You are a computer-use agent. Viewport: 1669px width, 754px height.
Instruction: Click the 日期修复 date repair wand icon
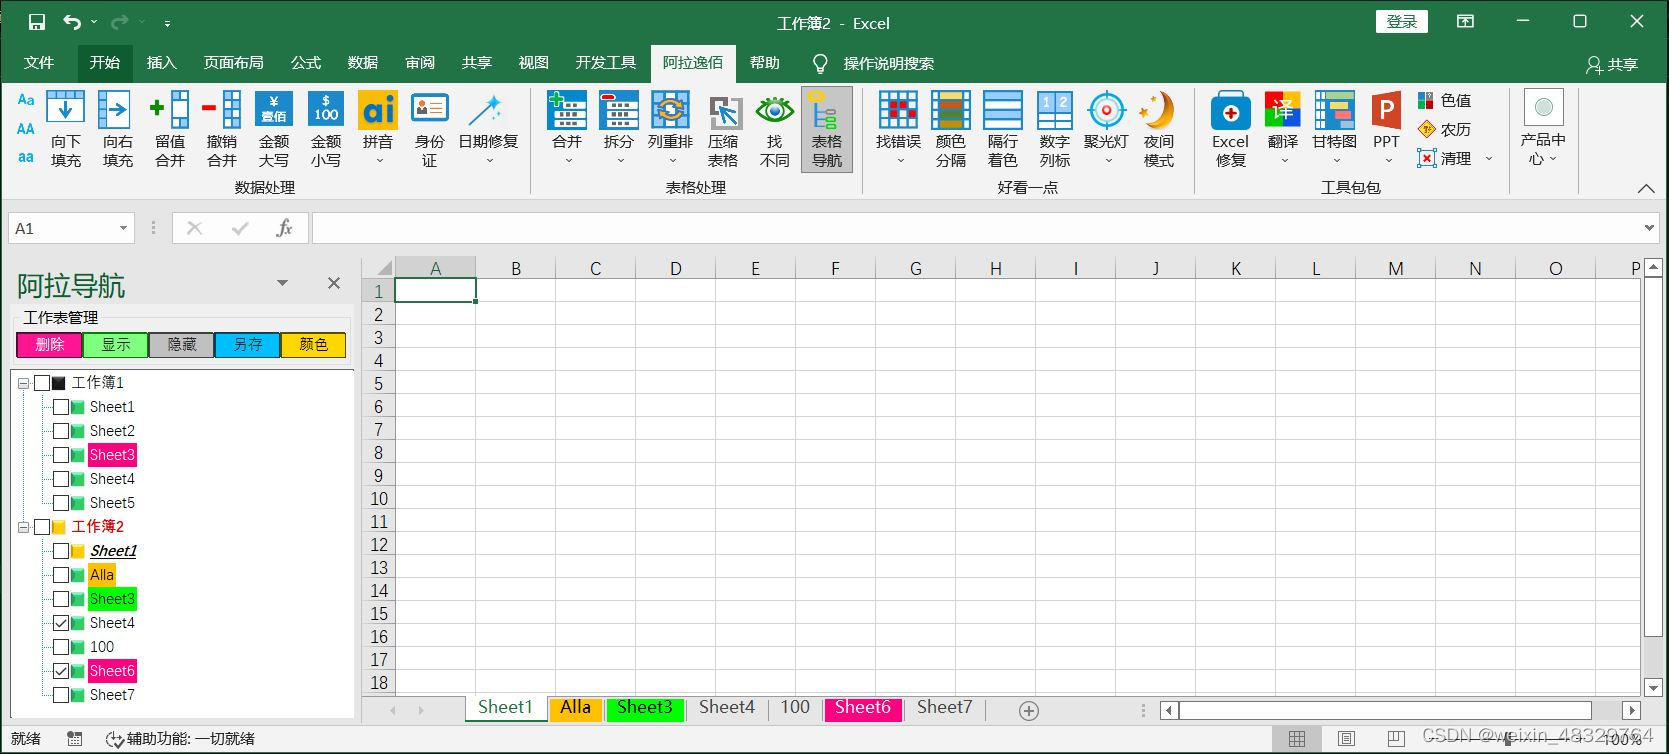(487, 110)
